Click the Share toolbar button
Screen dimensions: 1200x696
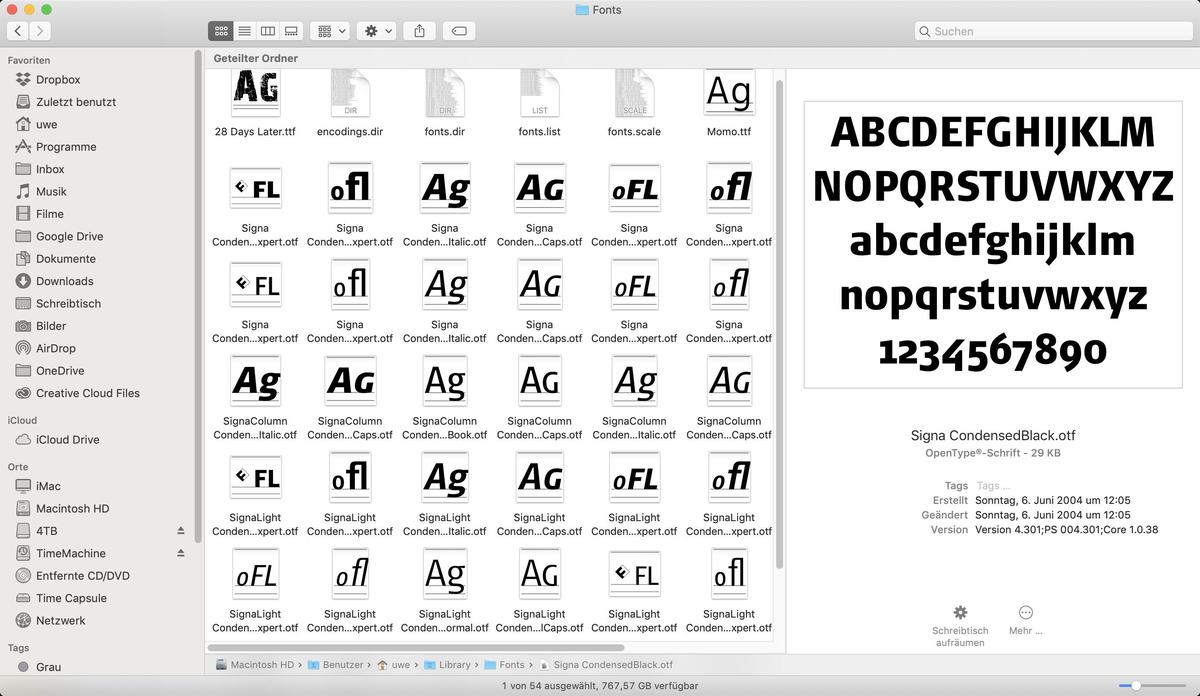click(419, 31)
